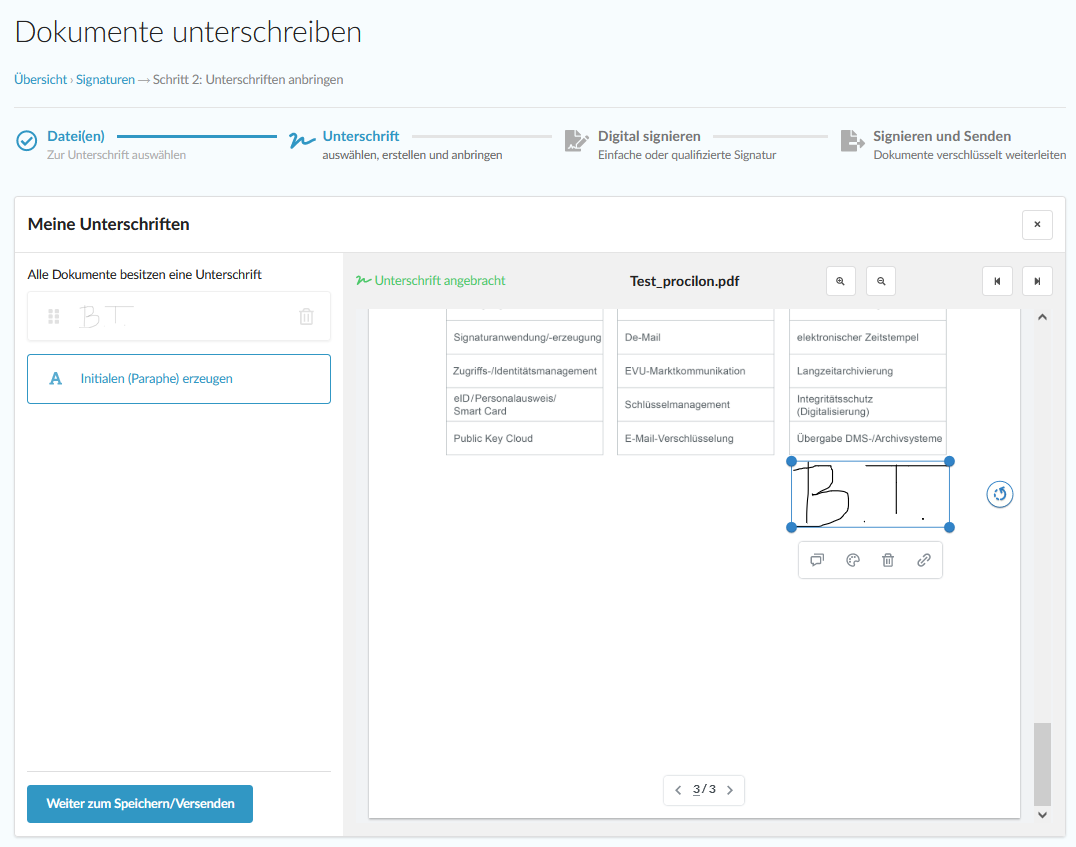Zoom in on the PDF document
The width and height of the screenshot is (1076, 847).
[840, 281]
